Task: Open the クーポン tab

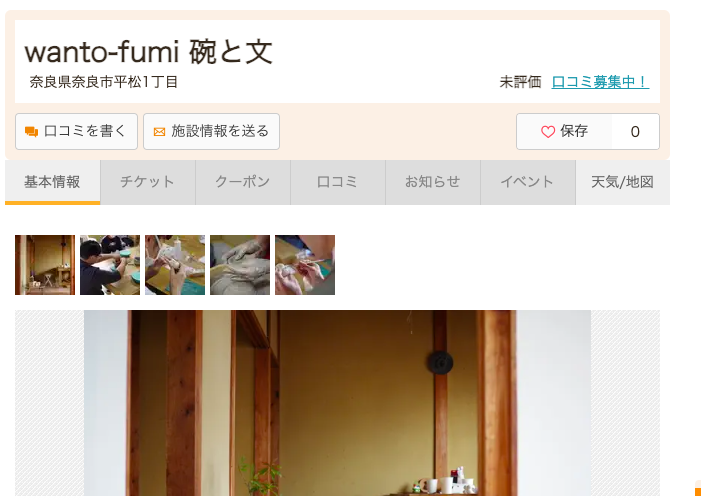Action: [243, 182]
